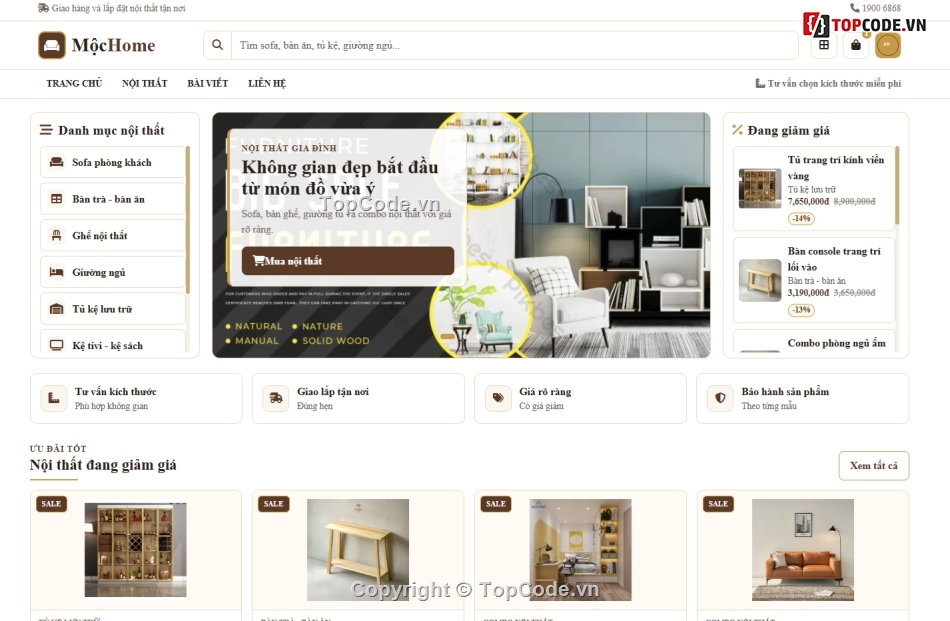Open the BÀI VIẾT menu item
The image size is (950, 621).
[x=207, y=84]
